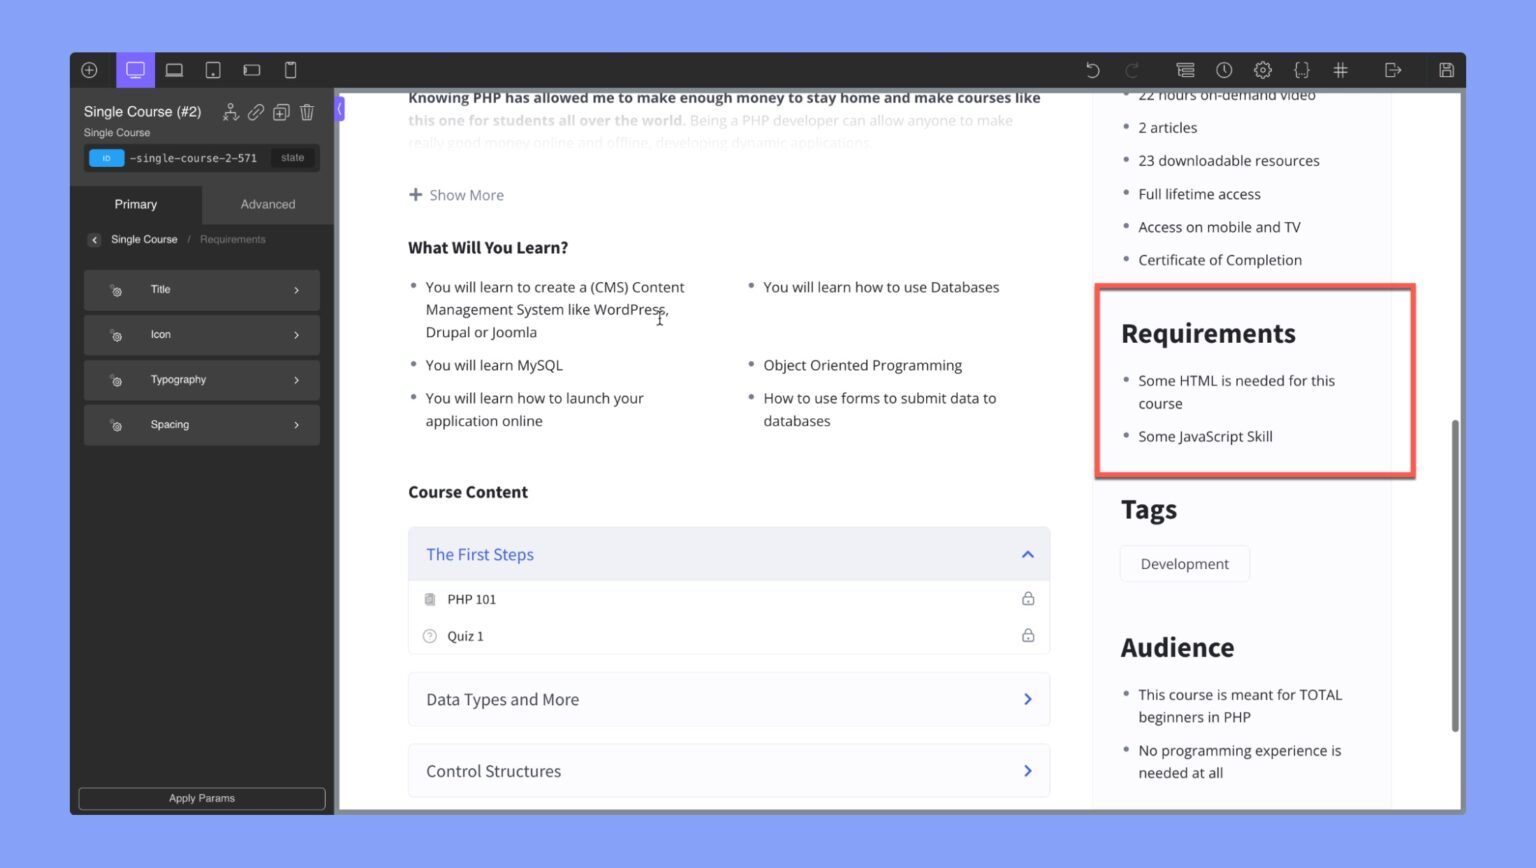Switch to the Advanced tab
Viewport: 1536px width, 868px height.
pos(267,204)
